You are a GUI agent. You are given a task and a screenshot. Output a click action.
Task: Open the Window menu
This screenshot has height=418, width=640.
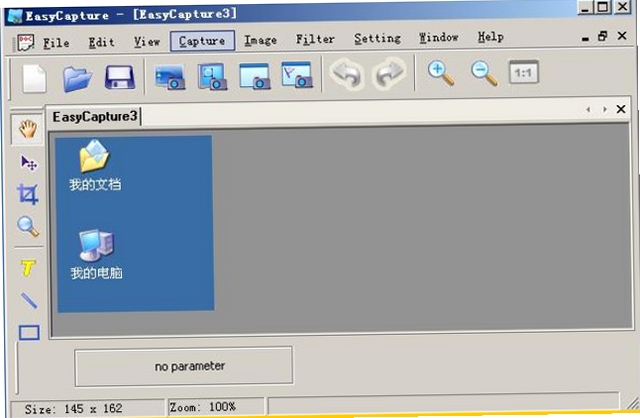(x=438, y=38)
